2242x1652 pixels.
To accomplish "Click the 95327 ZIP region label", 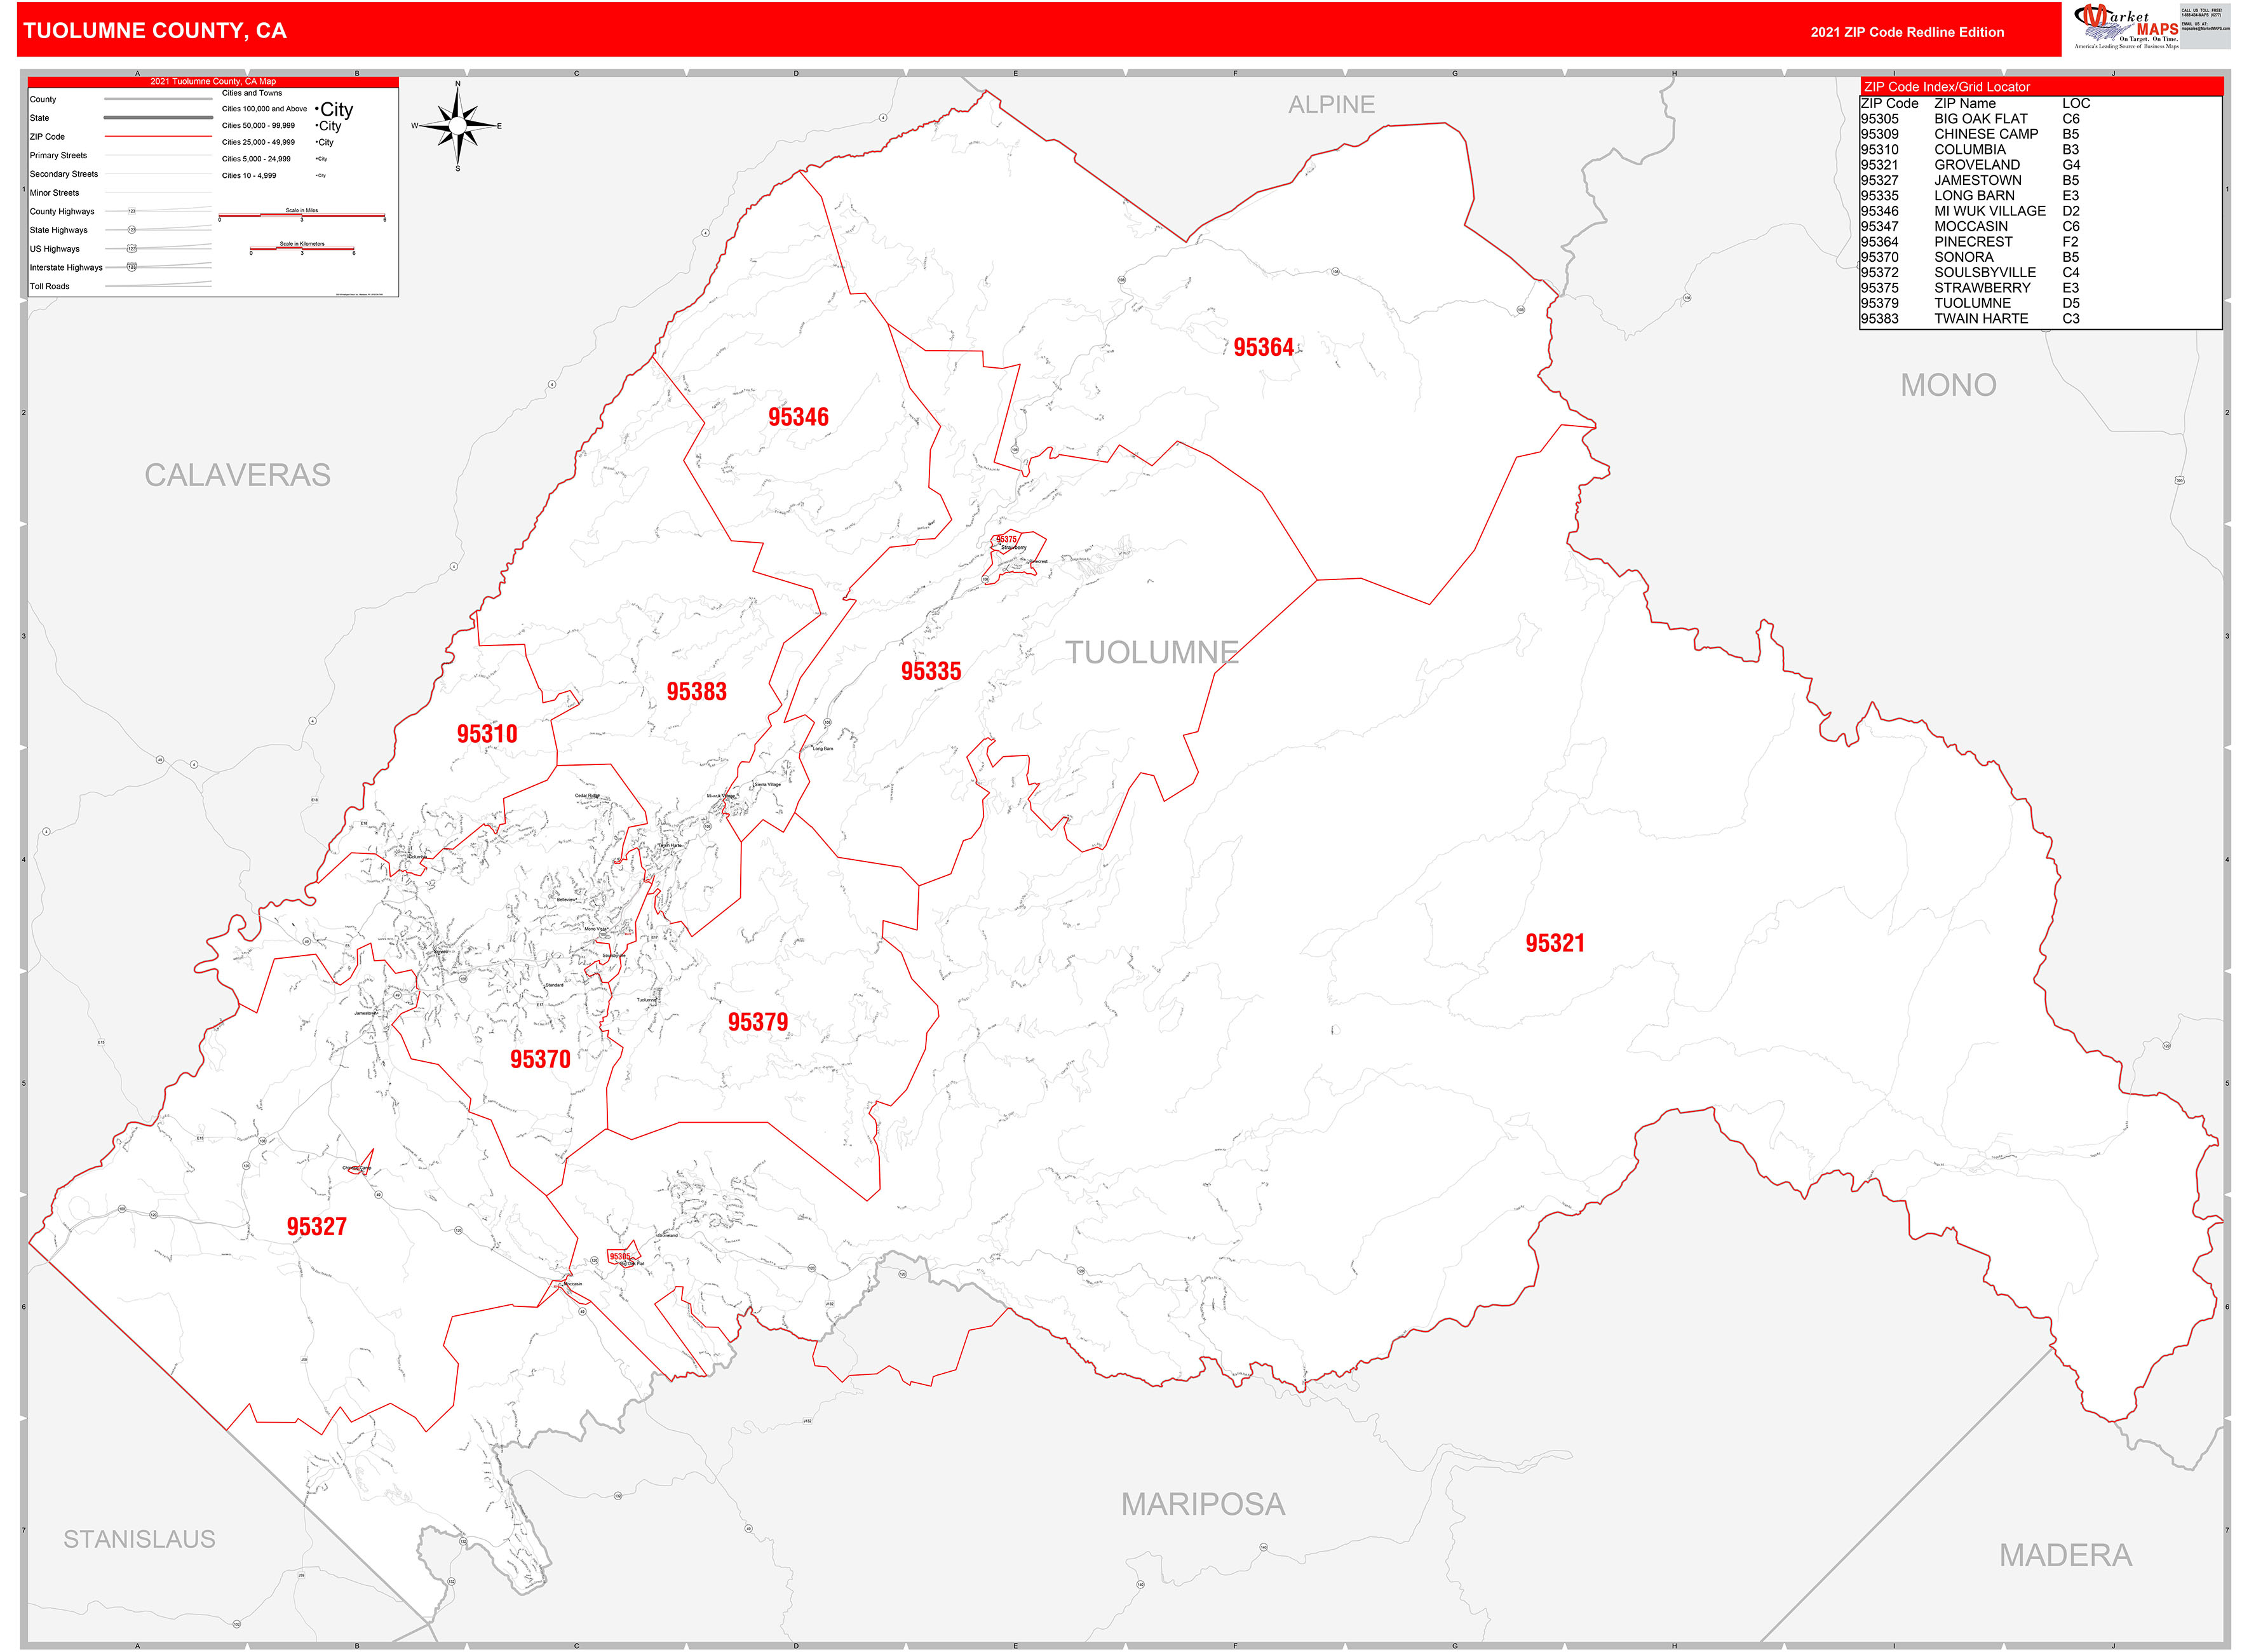I will click(316, 1227).
